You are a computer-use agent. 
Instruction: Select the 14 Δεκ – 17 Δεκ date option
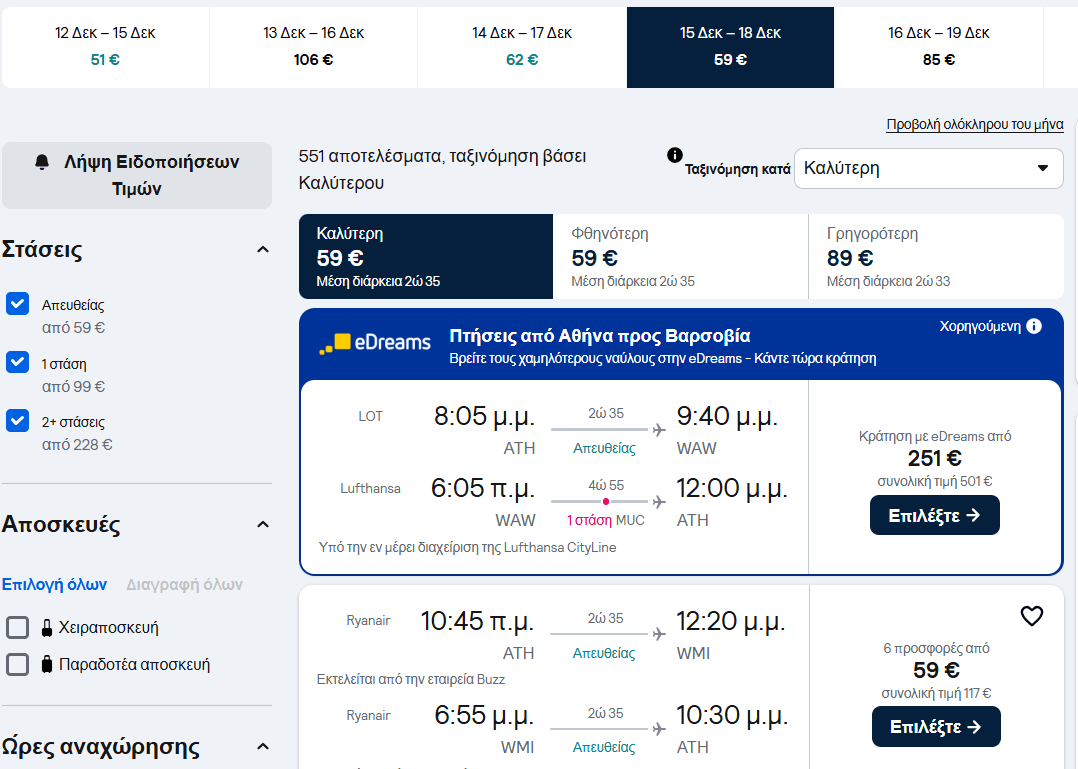click(x=522, y=46)
